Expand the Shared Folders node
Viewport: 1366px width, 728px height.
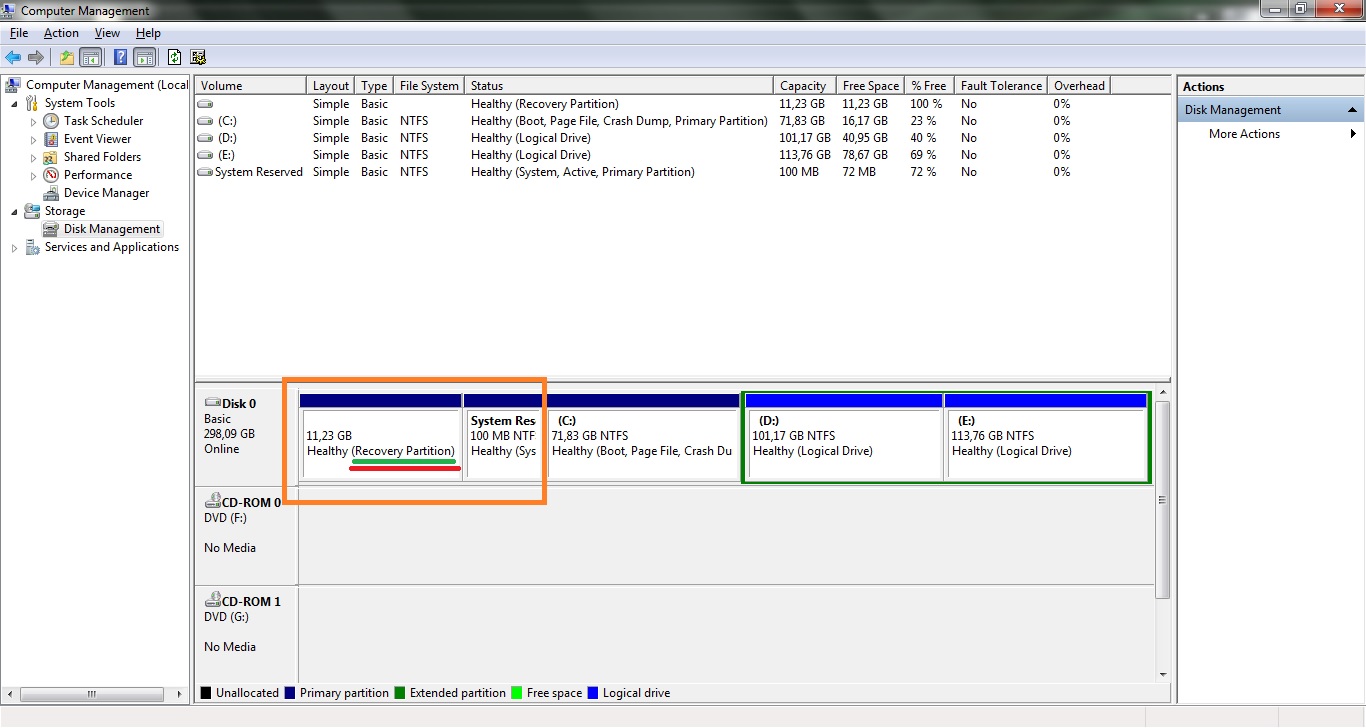point(33,157)
